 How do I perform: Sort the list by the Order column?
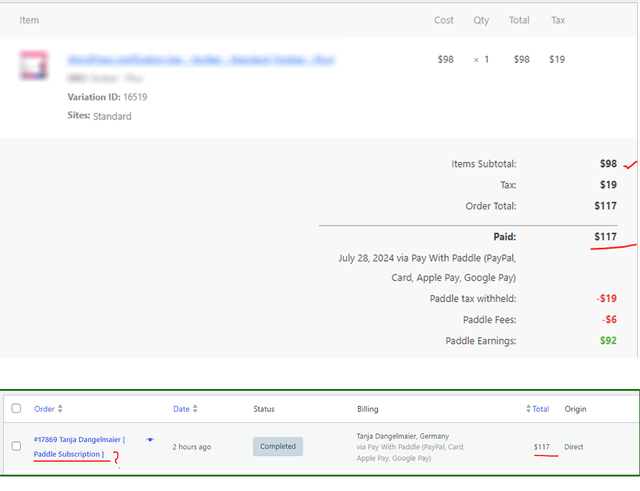tap(44, 409)
